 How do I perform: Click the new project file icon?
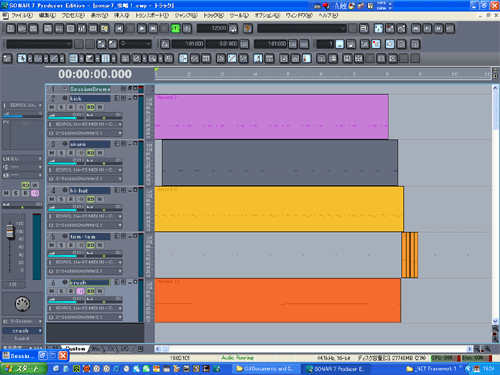pyautogui.click(x=11, y=29)
